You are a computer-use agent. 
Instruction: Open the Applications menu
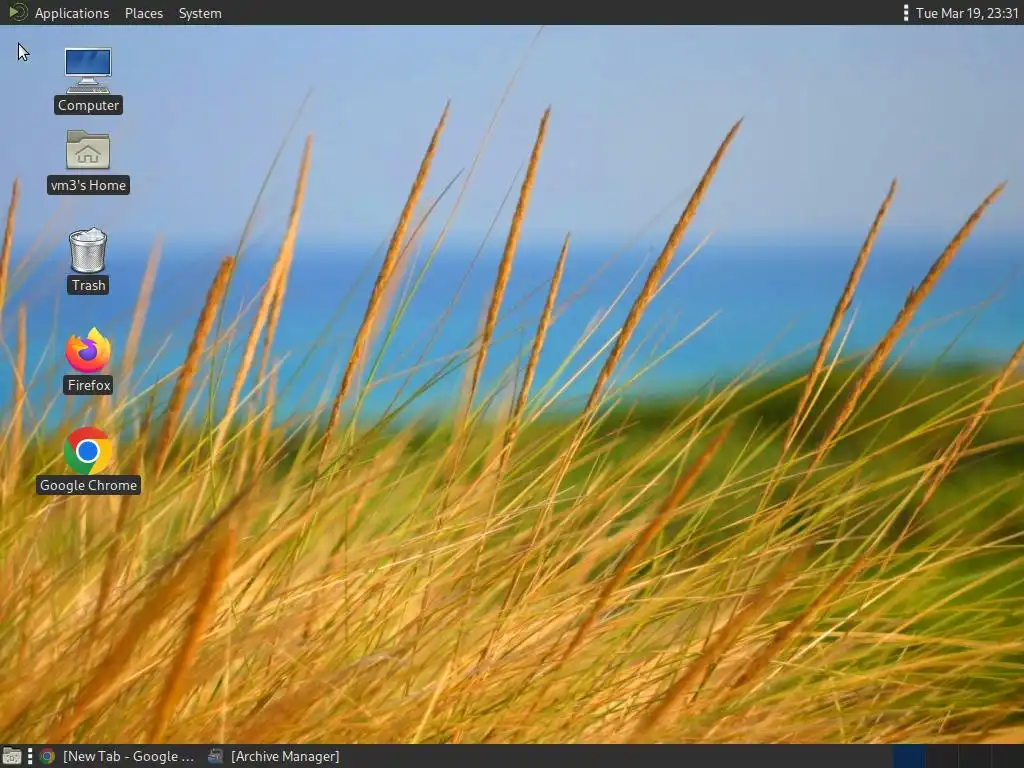[72, 13]
